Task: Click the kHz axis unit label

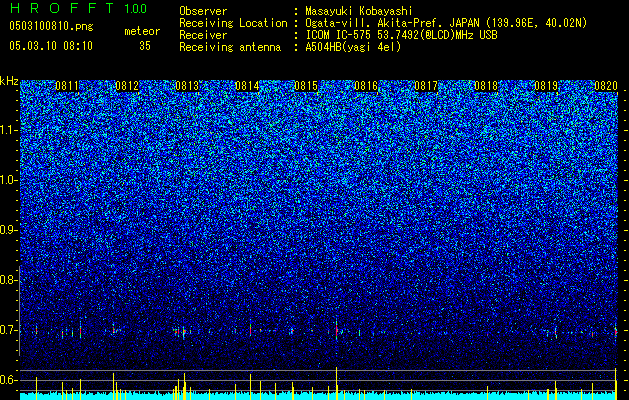Action: pyautogui.click(x=9, y=81)
